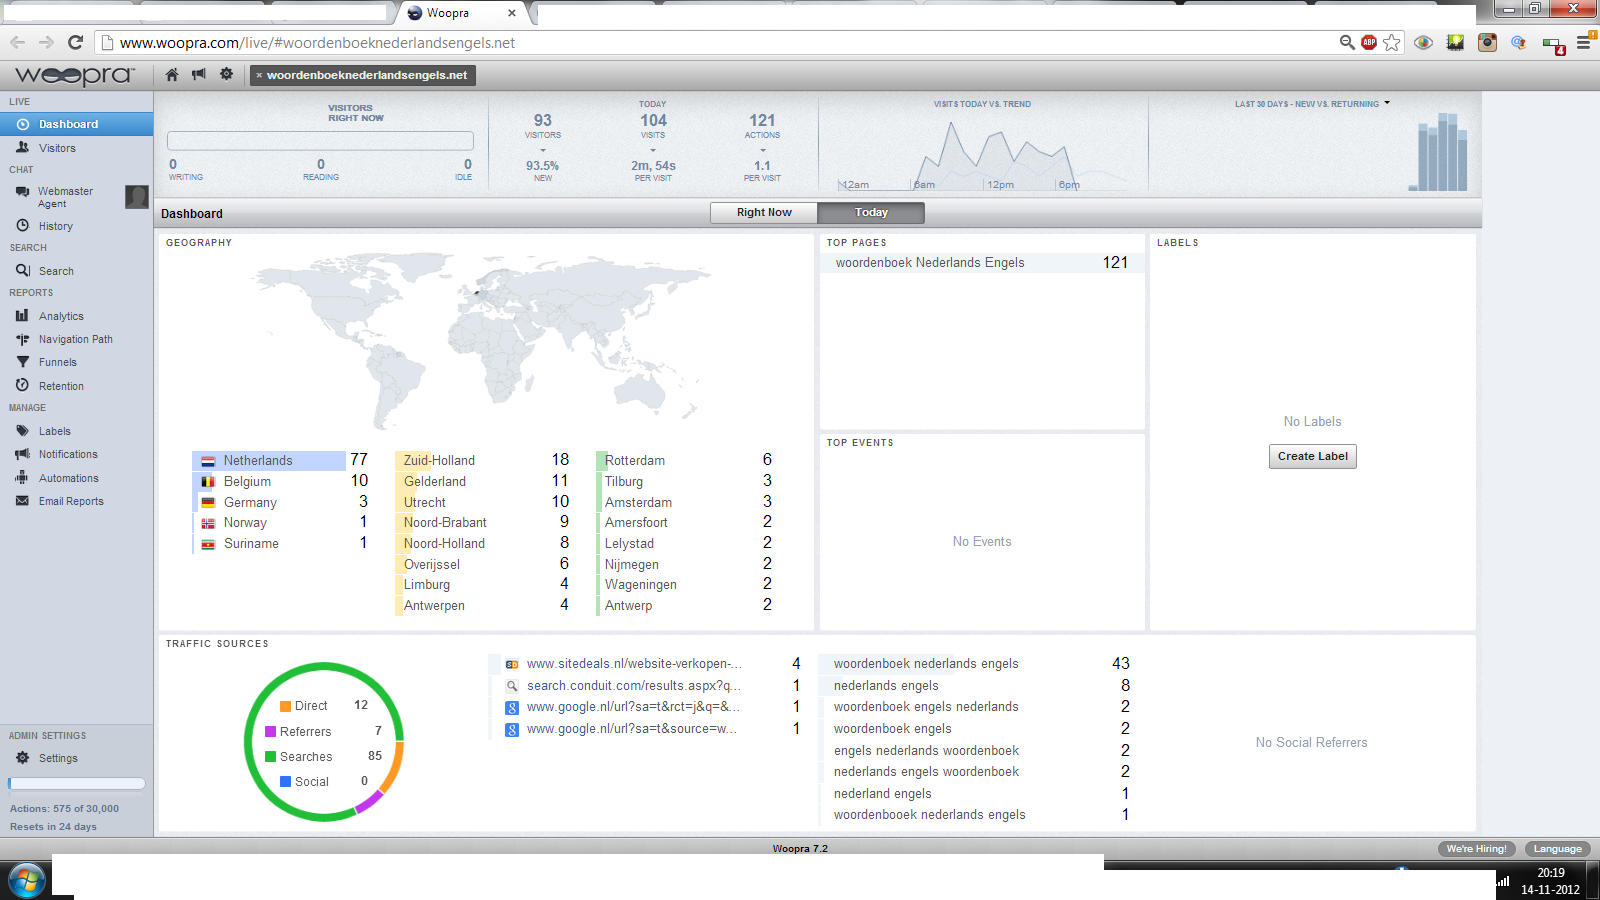Open the Language button
The image size is (1600, 900).
click(x=1558, y=849)
